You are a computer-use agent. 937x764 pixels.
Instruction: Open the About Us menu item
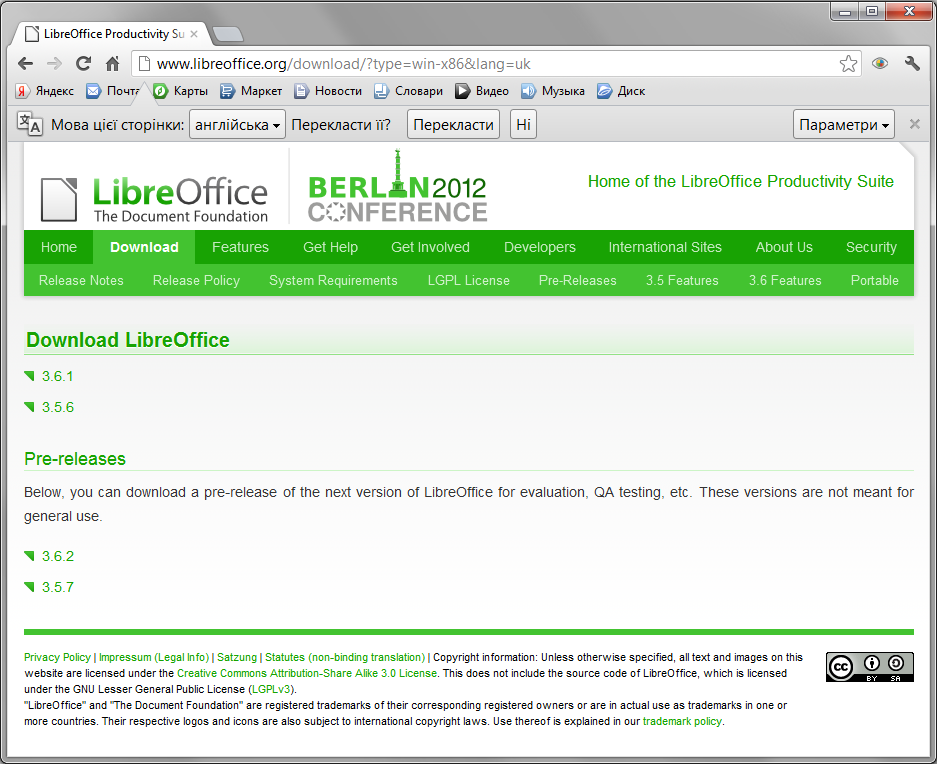(784, 247)
